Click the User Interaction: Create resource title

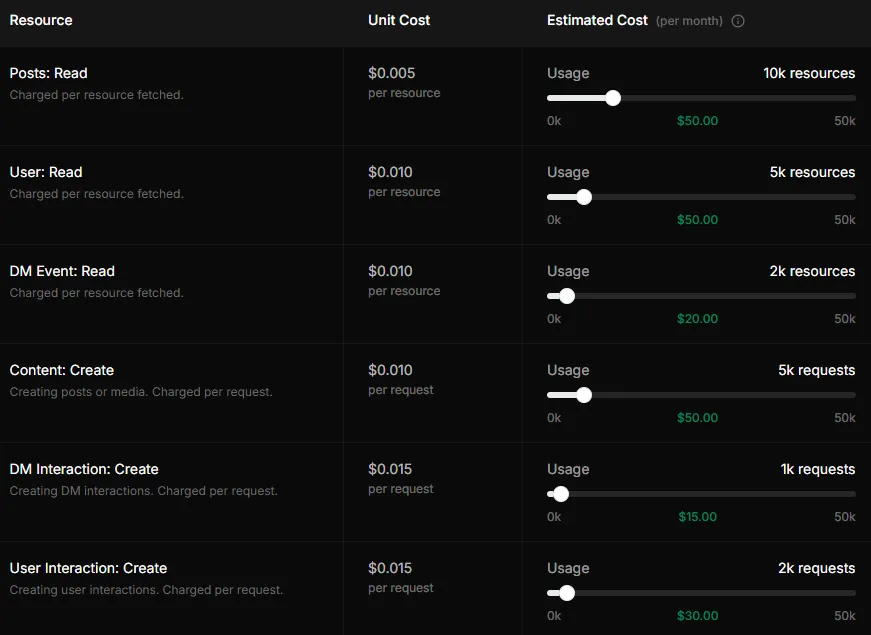tap(88, 568)
